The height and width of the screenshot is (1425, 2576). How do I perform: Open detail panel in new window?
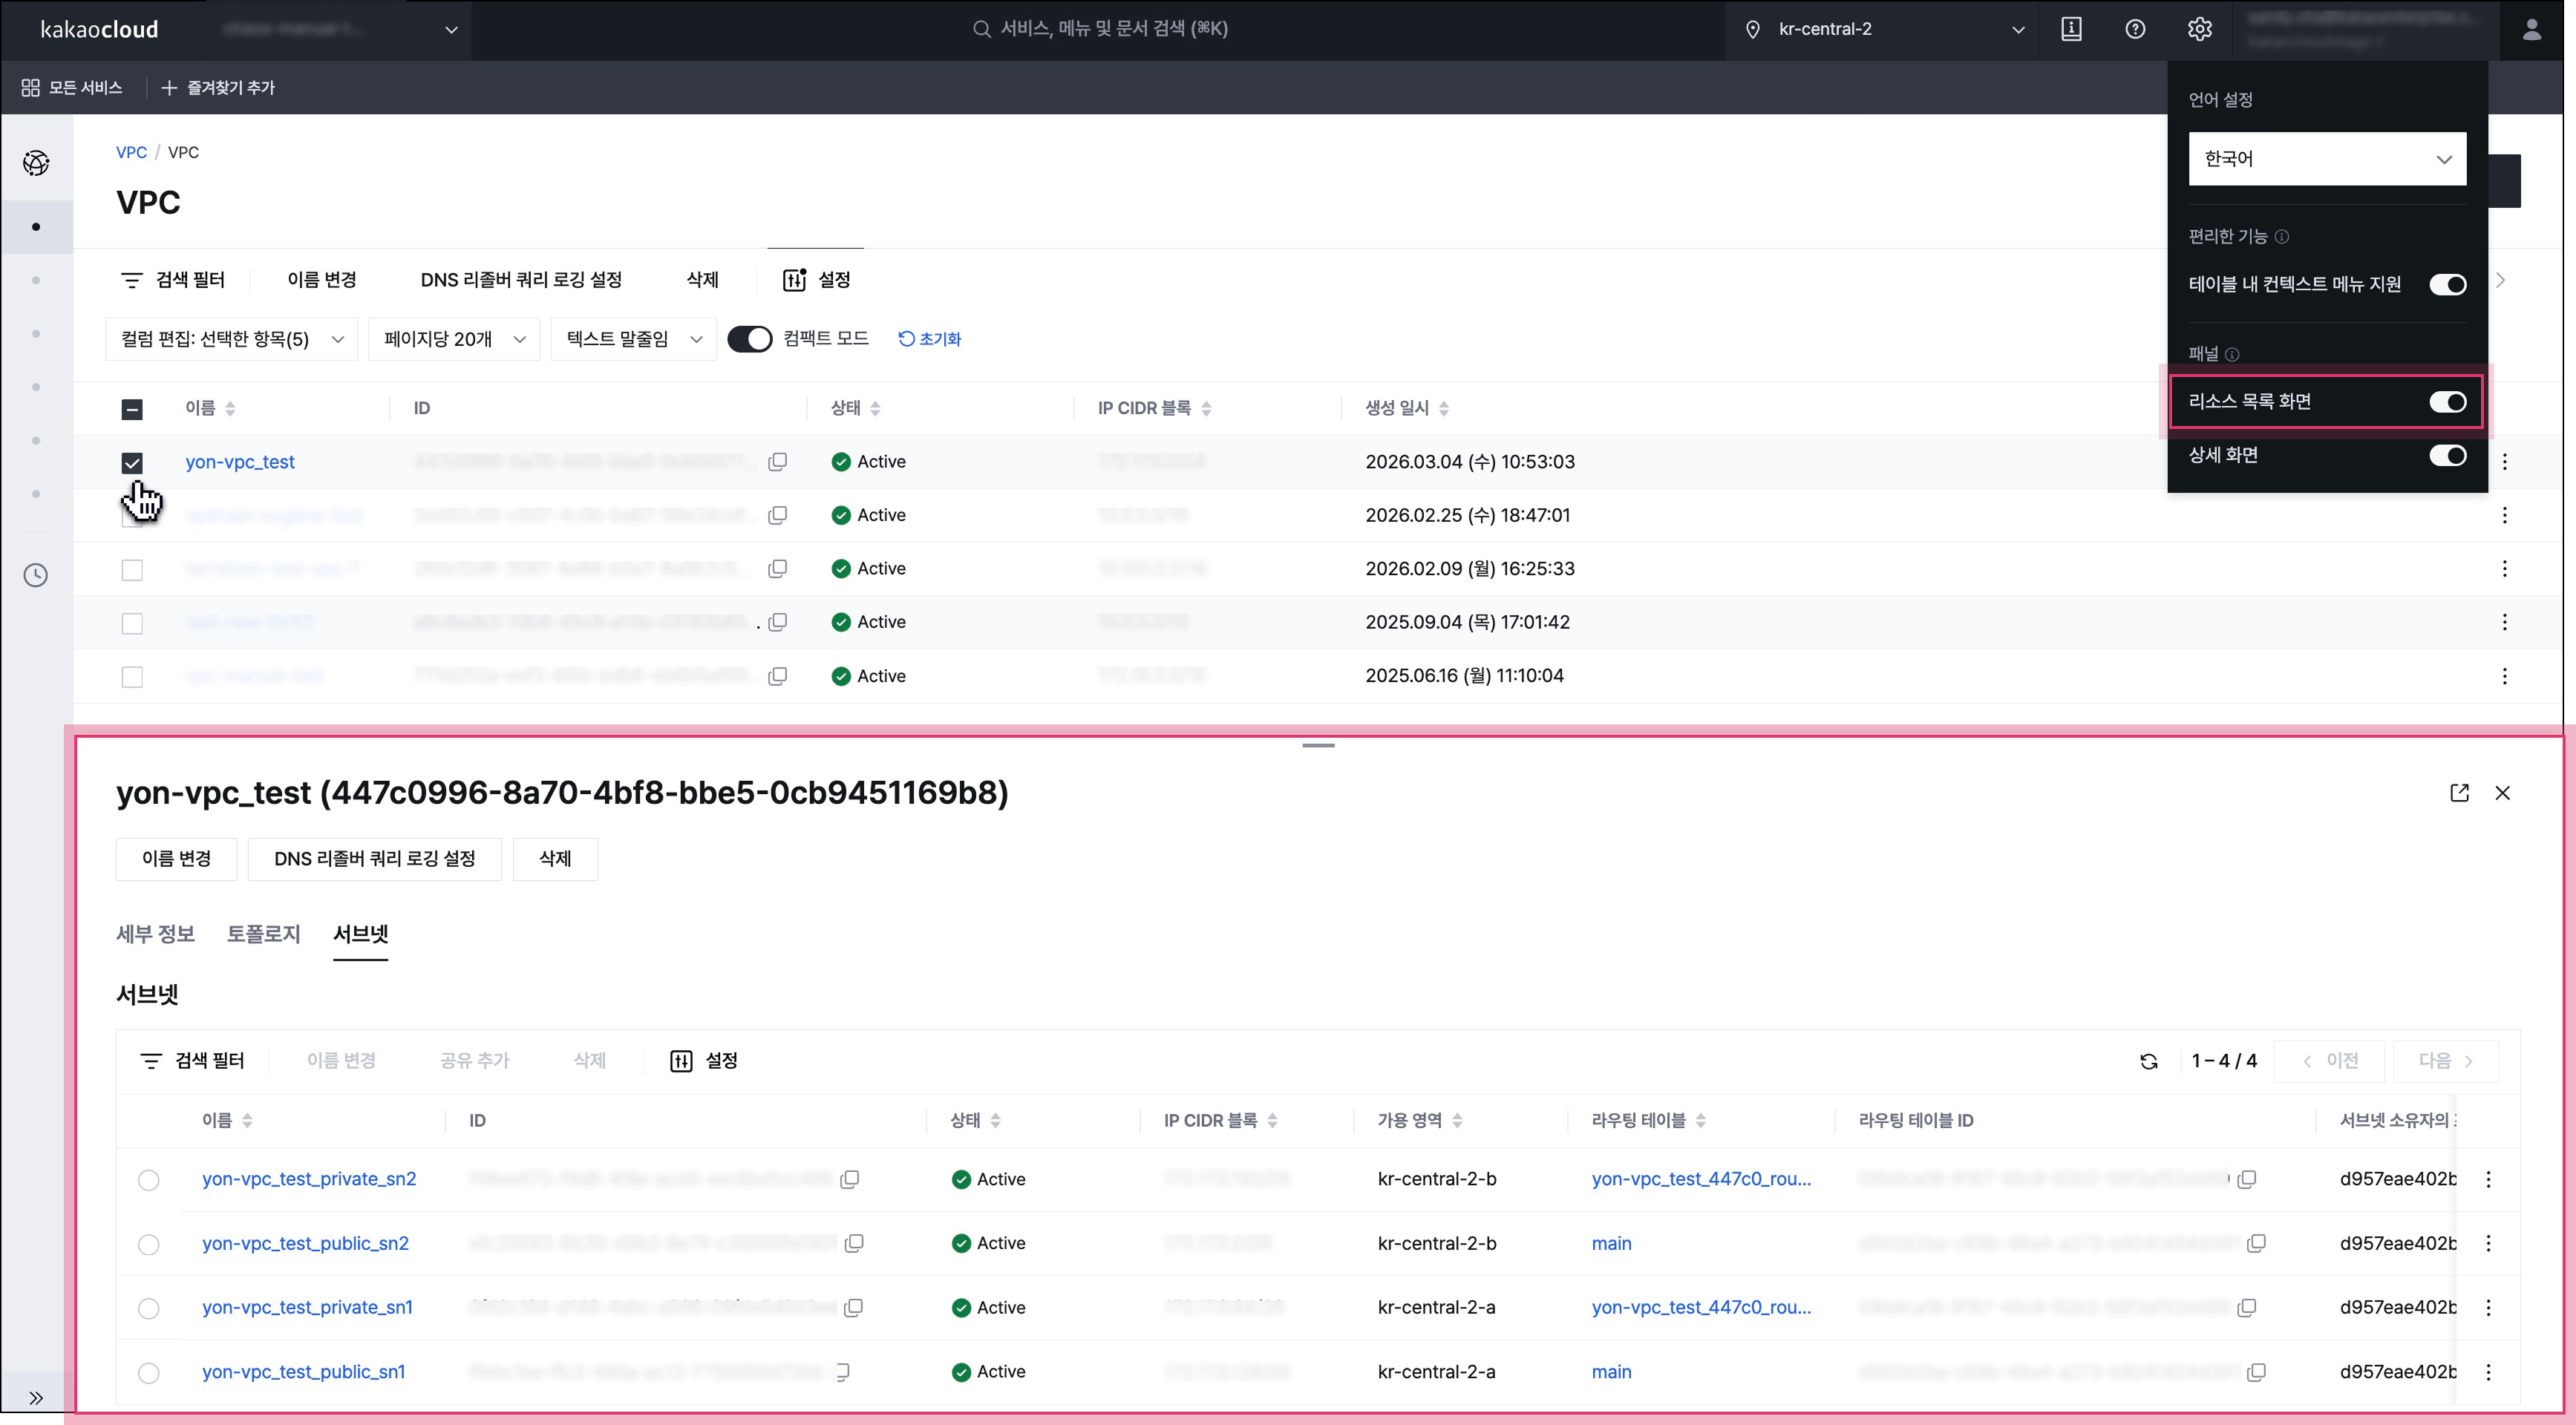click(2459, 793)
